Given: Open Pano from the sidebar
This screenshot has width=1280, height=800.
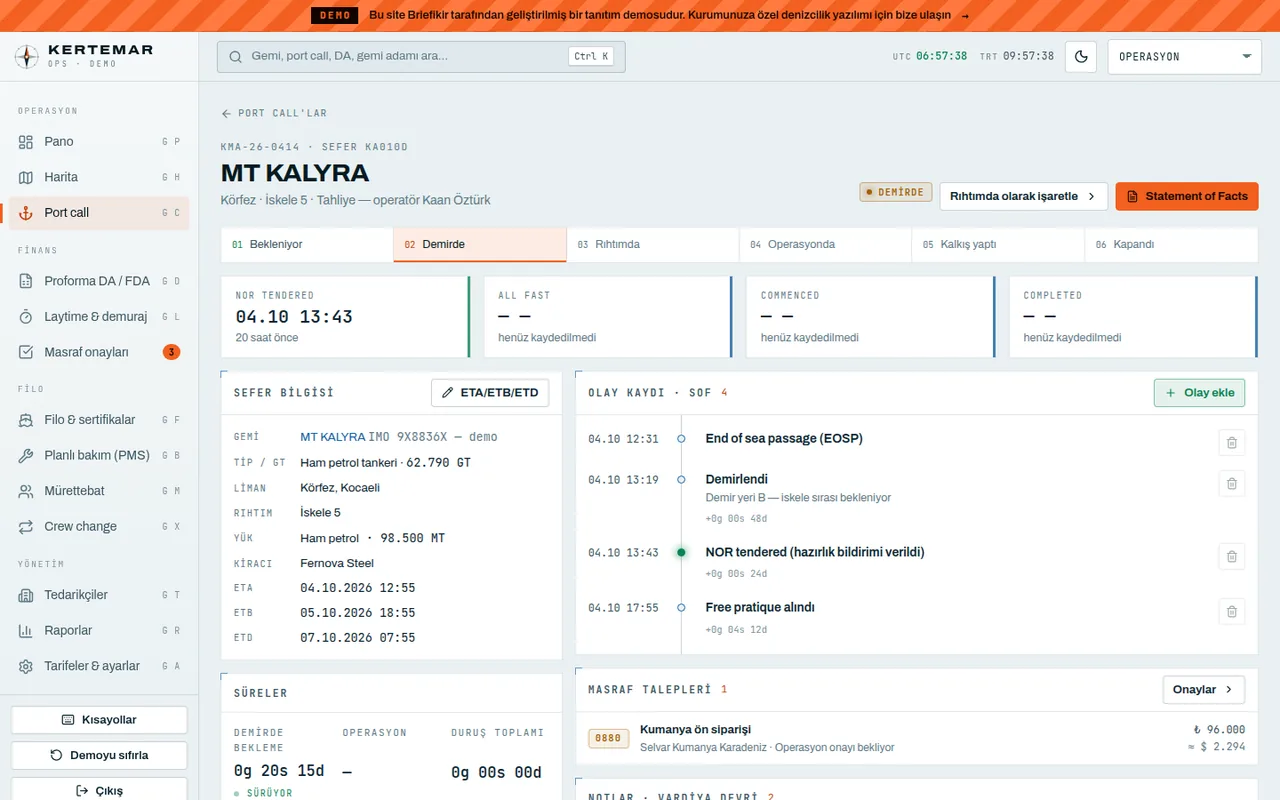Looking at the screenshot, I should coord(99,142).
